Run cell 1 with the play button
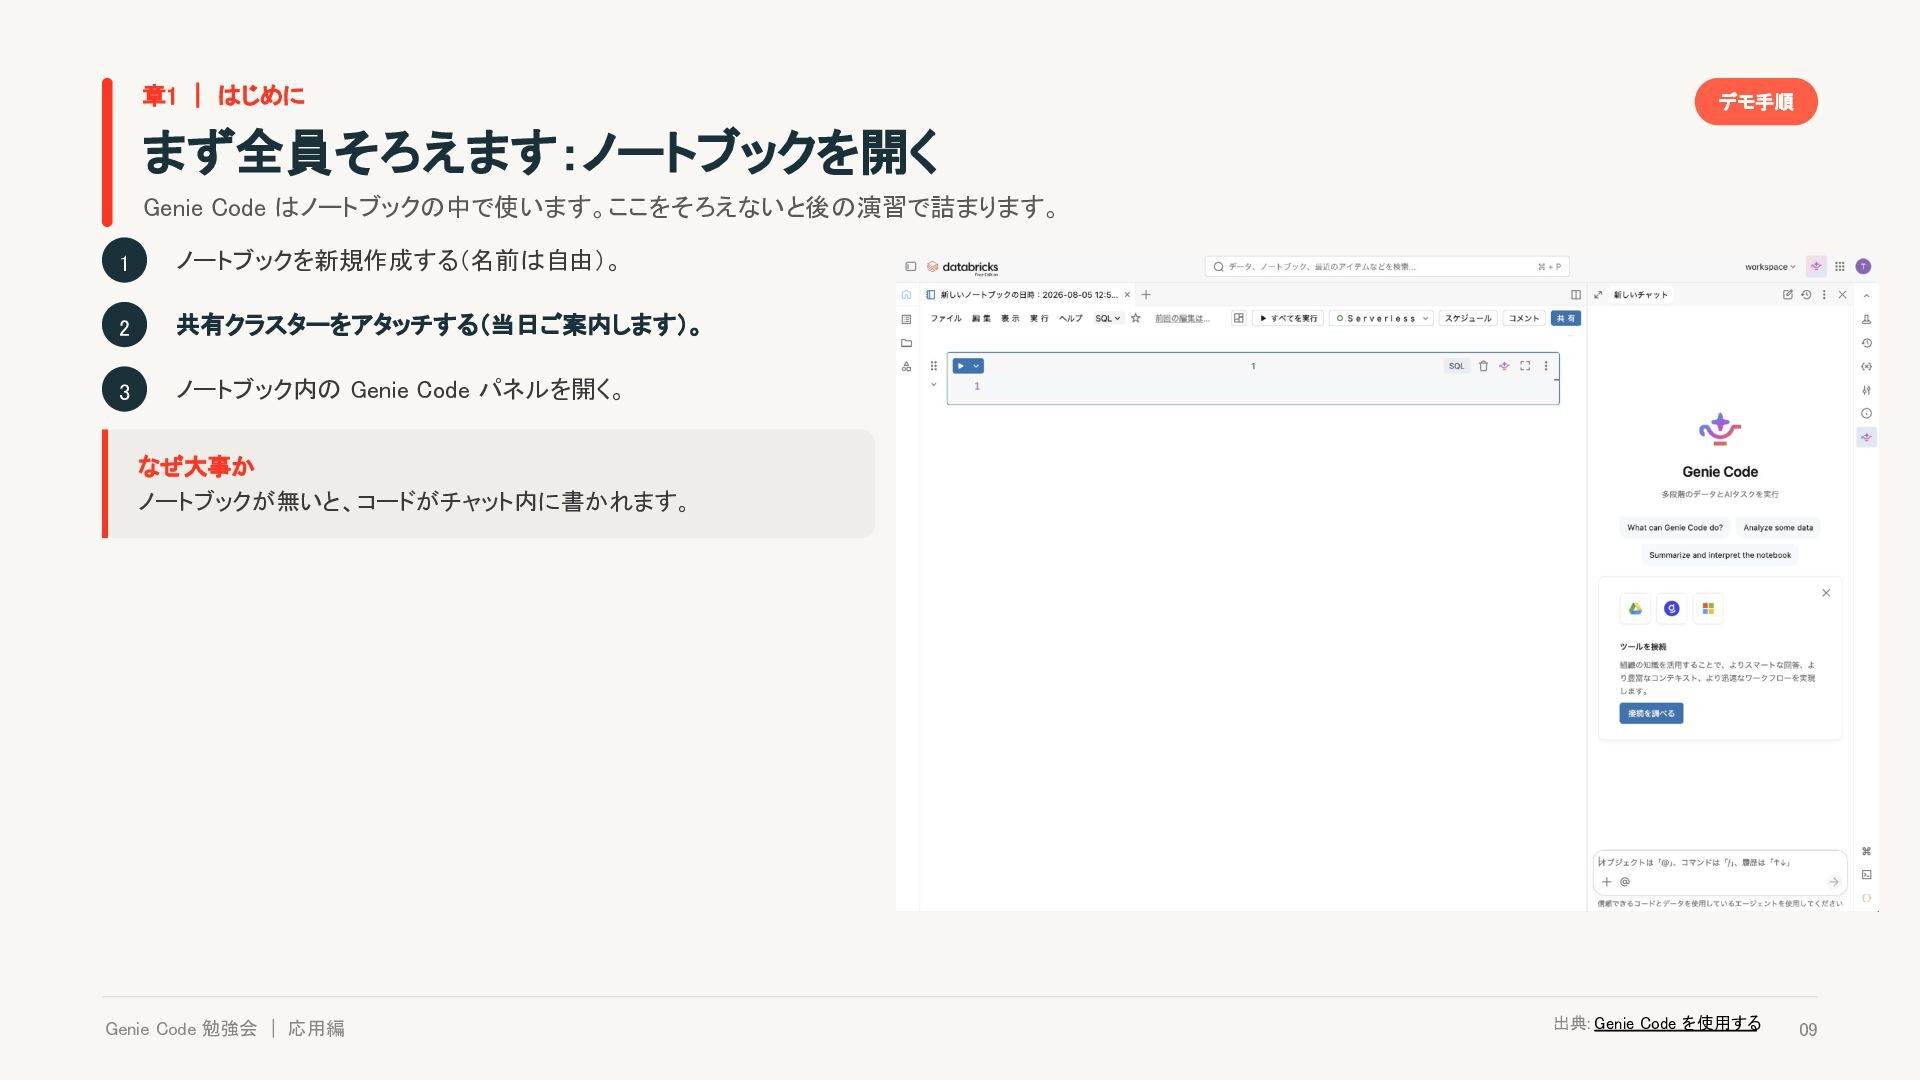The height and width of the screenshot is (1080, 1920). click(961, 366)
